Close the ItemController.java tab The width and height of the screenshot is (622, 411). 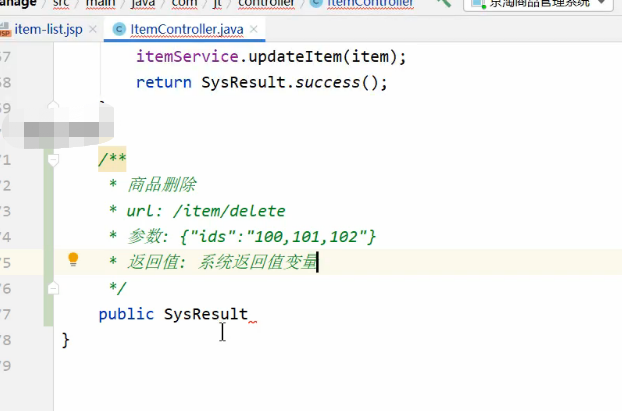pos(254,29)
